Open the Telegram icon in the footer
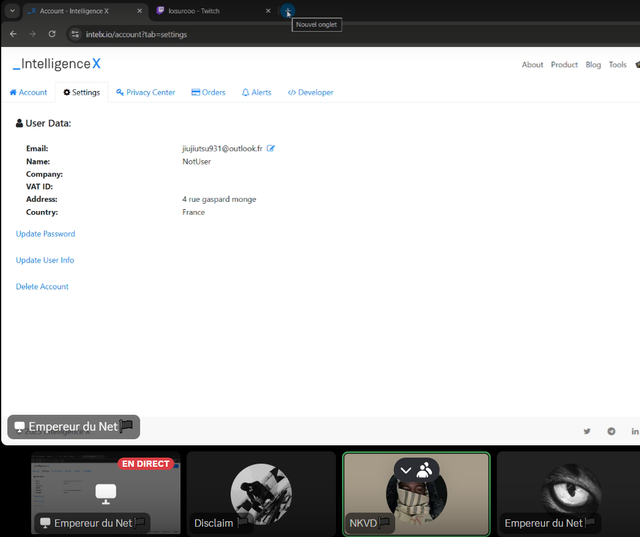Image resolution: width=640 pixels, height=537 pixels. 611,431
